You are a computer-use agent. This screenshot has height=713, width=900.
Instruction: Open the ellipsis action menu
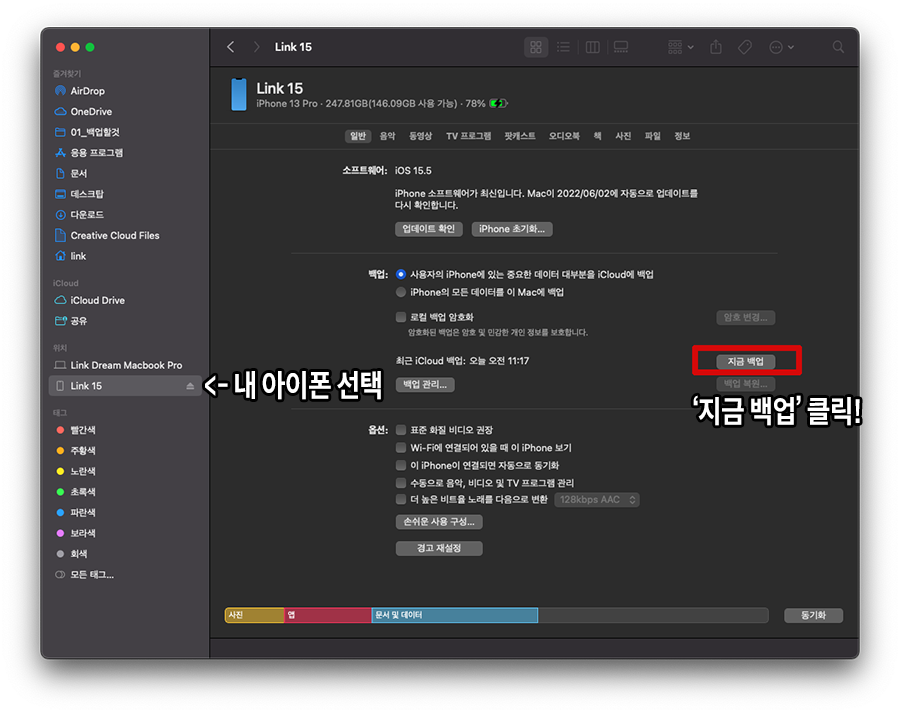point(781,47)
